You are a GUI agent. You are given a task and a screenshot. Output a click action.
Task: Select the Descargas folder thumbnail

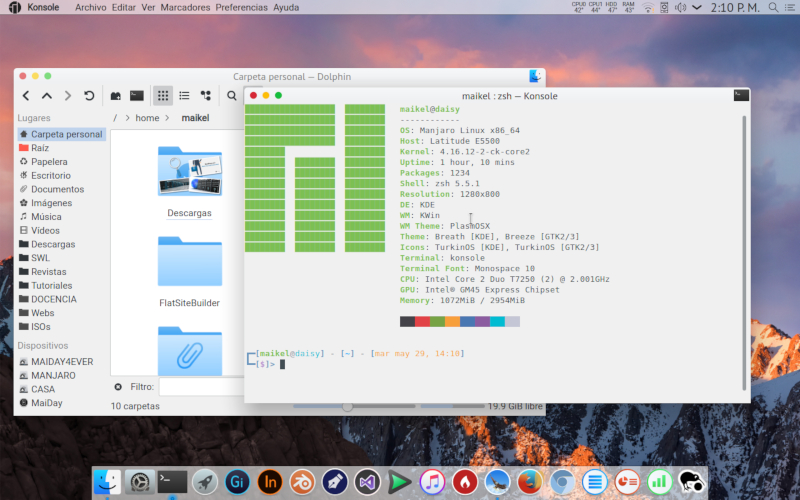(x=189, y=171)
